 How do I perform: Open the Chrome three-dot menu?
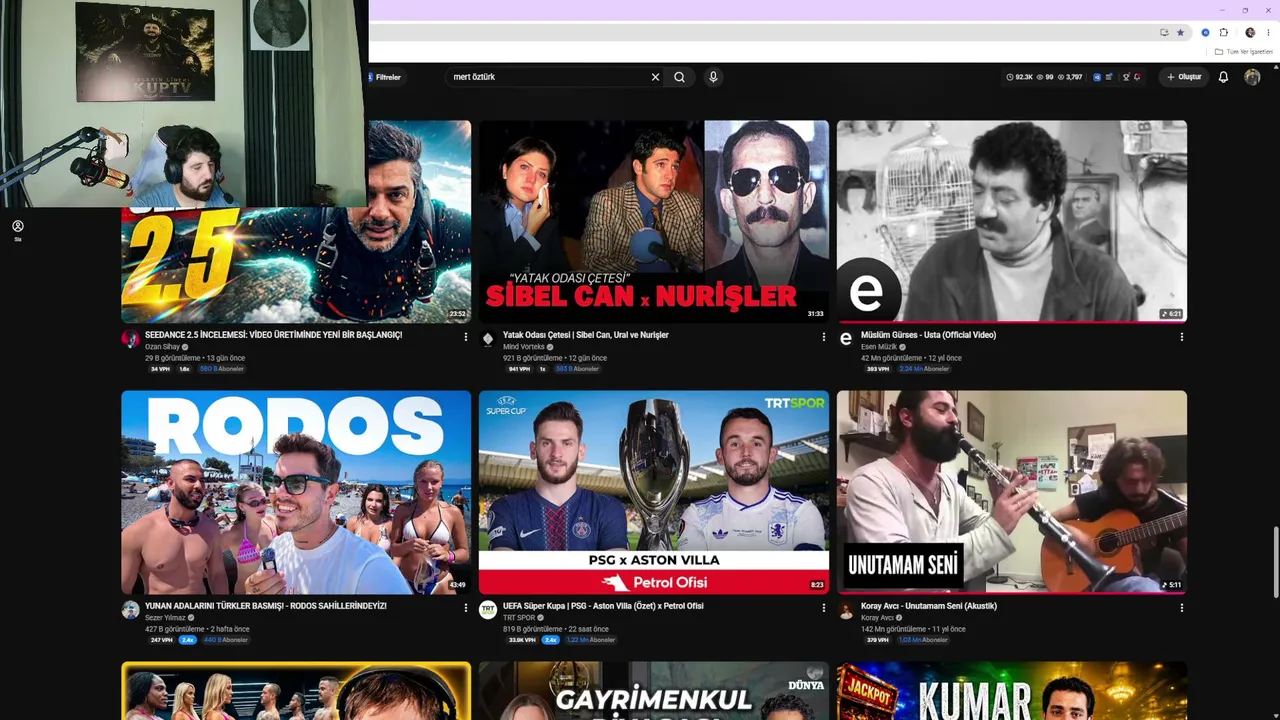[x=1268, y=33]
